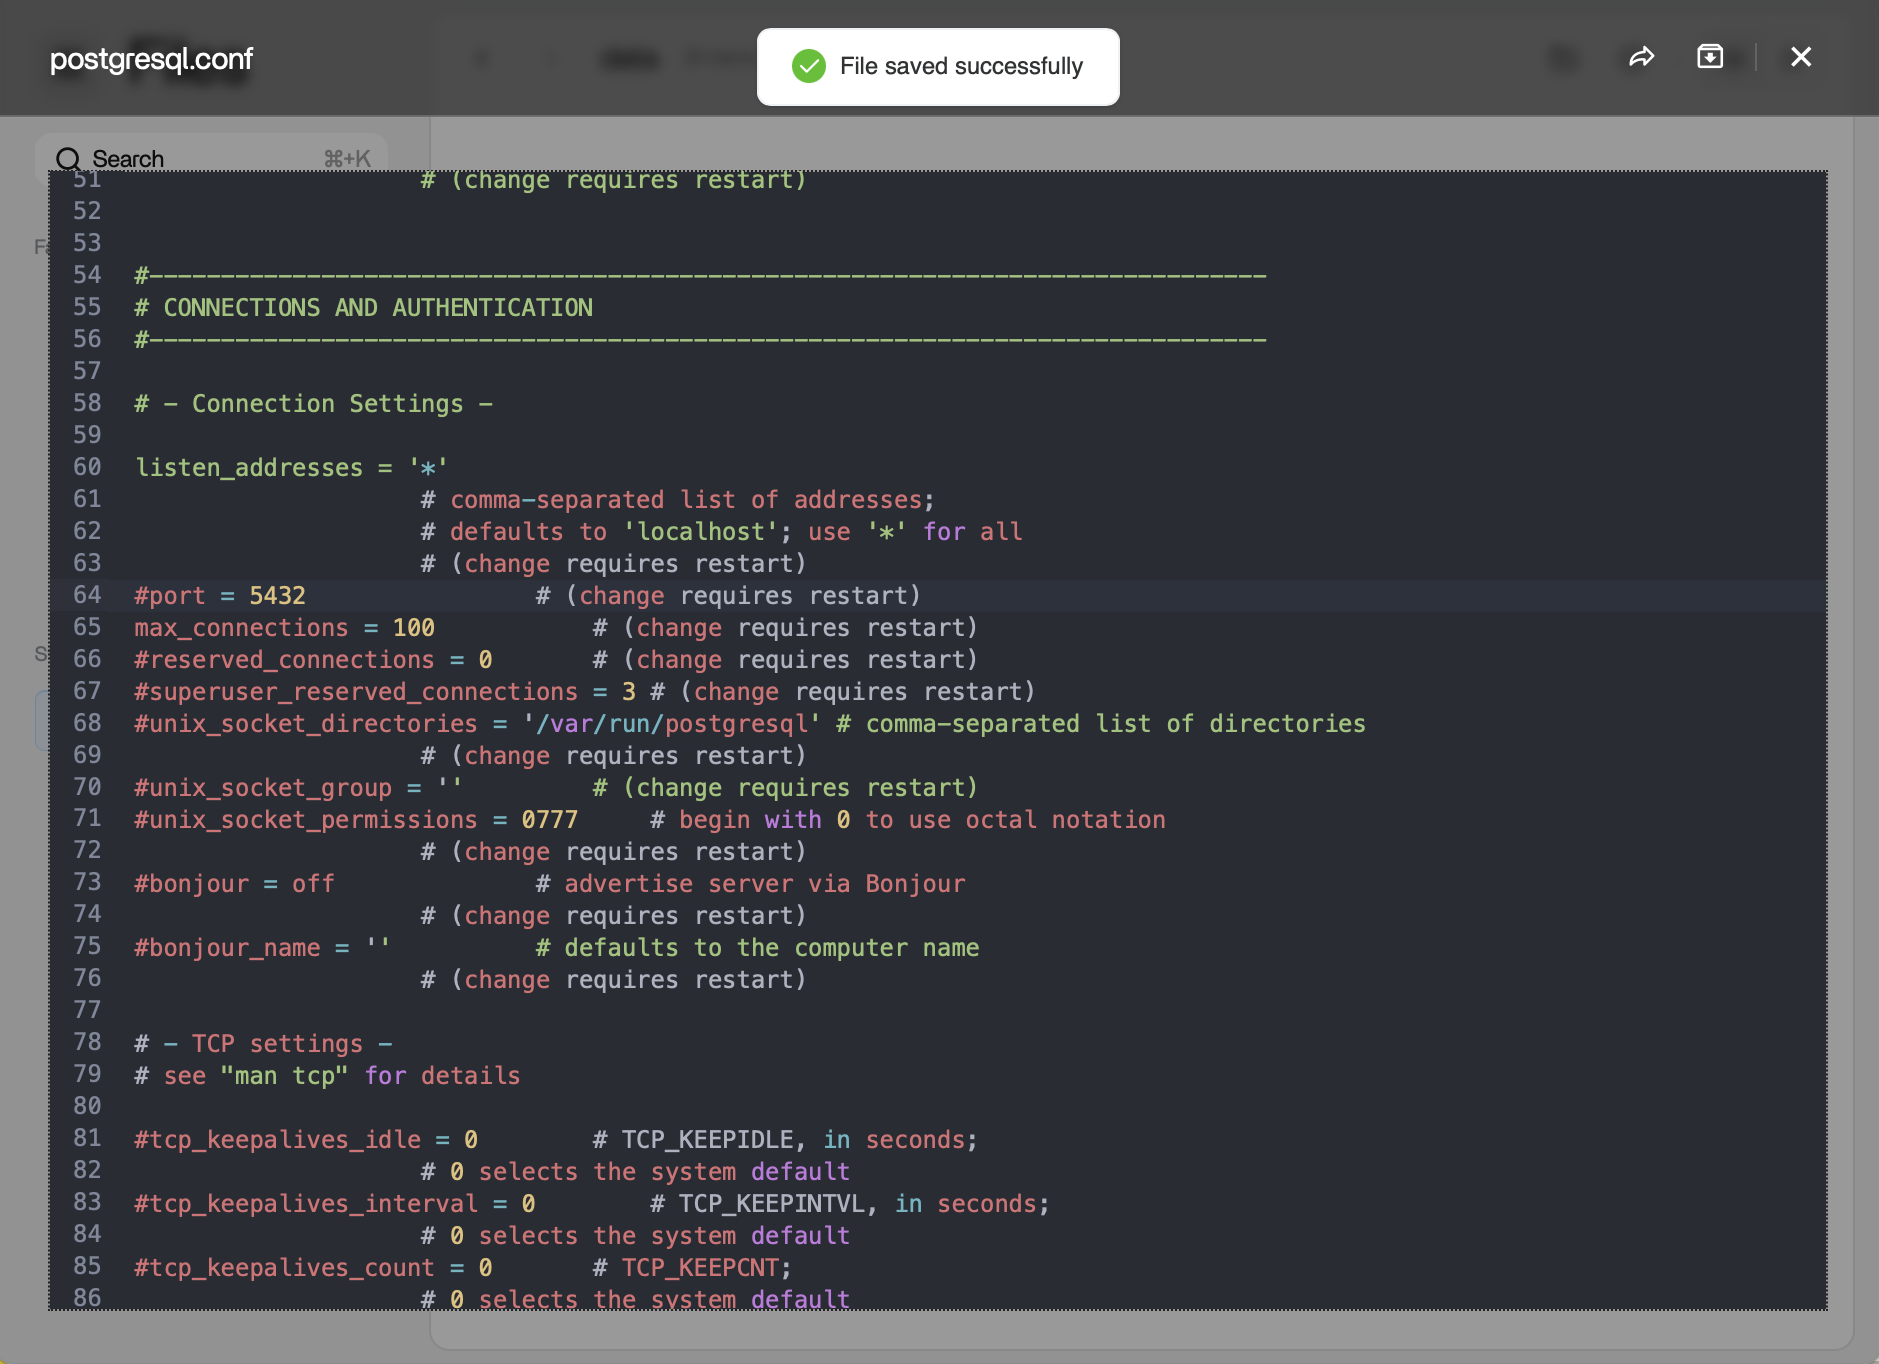Click the '# - TCP settings -' comment
The width and height of the screenshot is (1879, 1364).
(x=263, y=1043)
